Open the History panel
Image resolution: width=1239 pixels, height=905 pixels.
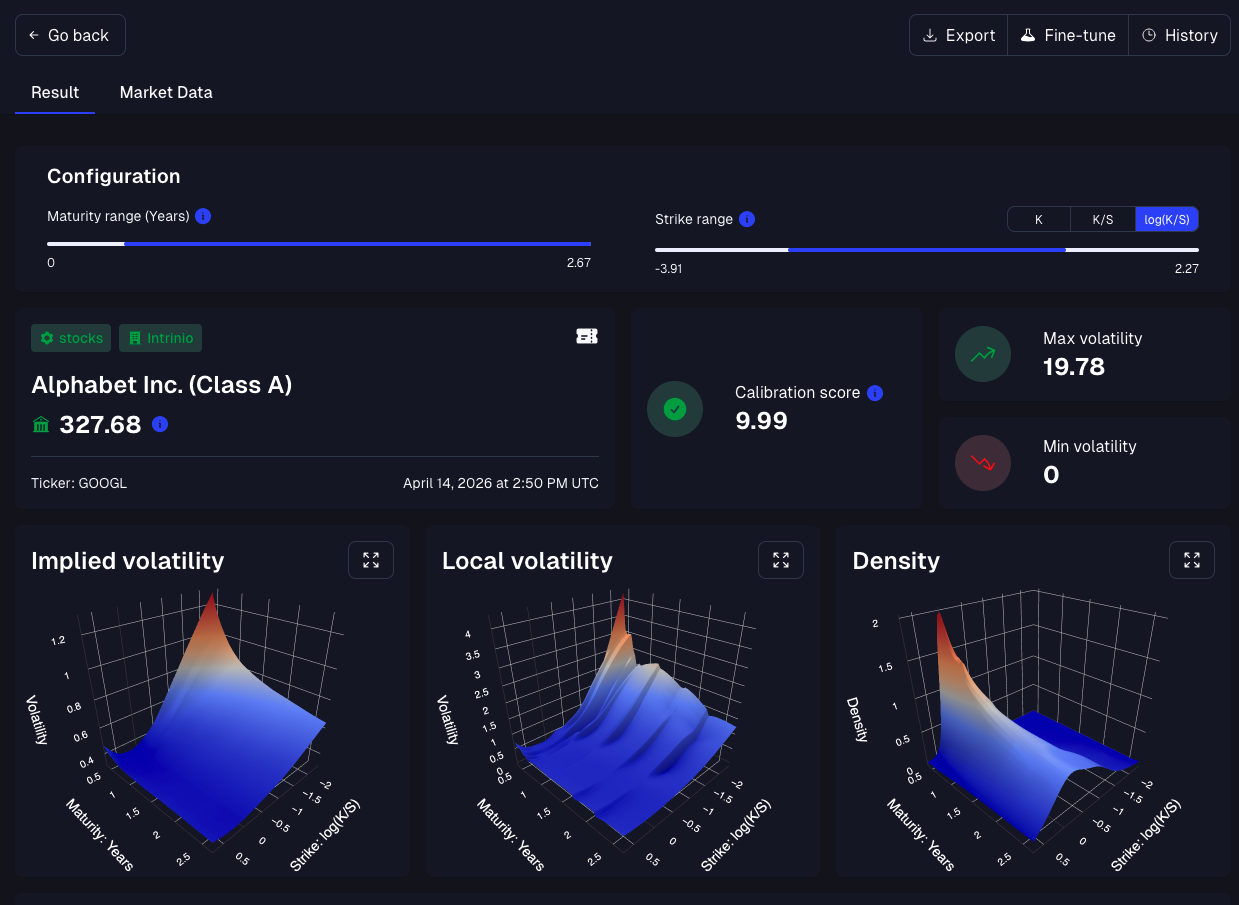coord(1179,35)
